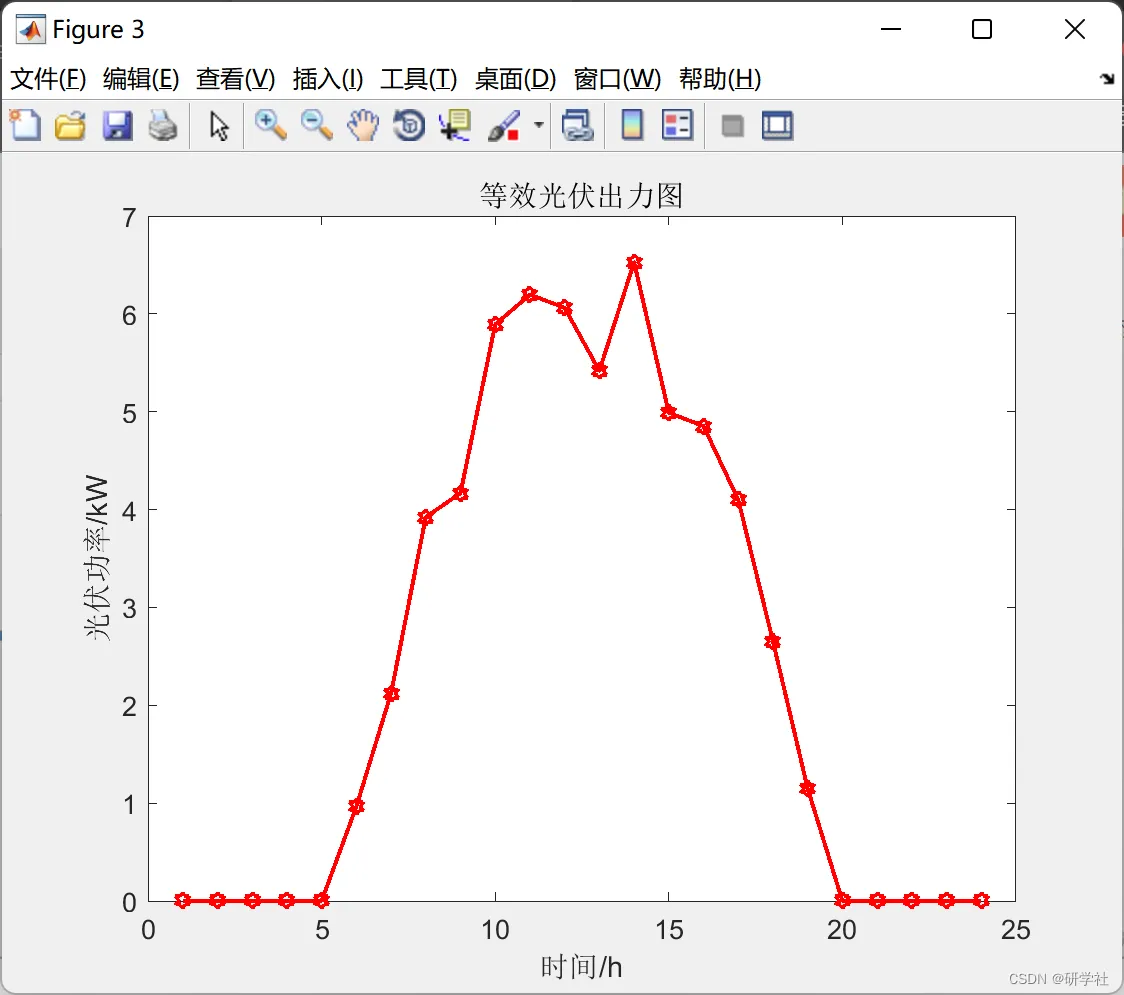1124x995 pixels.
Task: Open the 窗口(W) menu
Action: [x=617, y=79]
